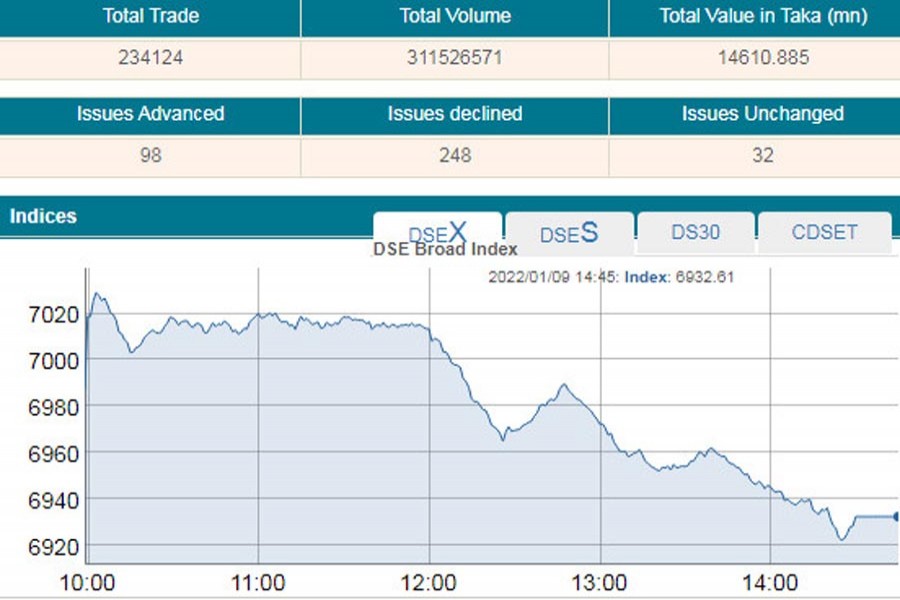Click the Total Volume column header
Image resolution: width=900 pixels, height=600 pixels.
click(x=455, y=16)
